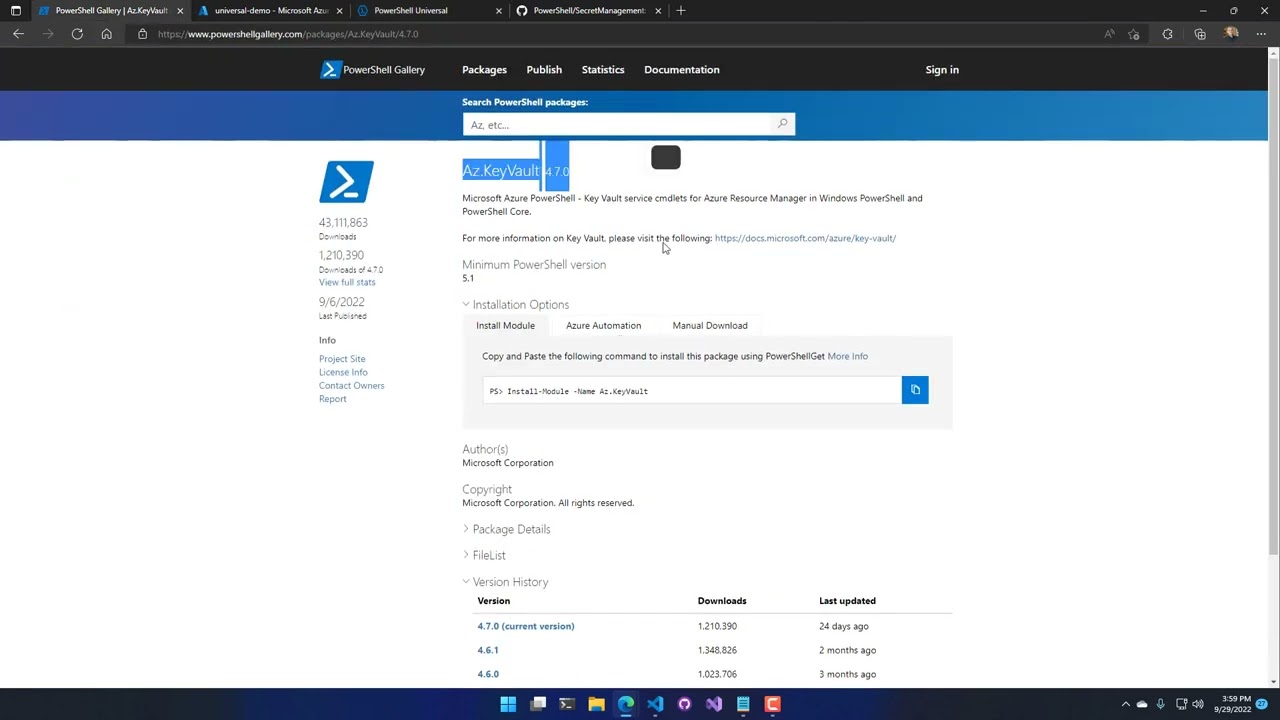Open the Publish menu item
1280x720 pixels.
pyautogui.click(x=544, y=70)
